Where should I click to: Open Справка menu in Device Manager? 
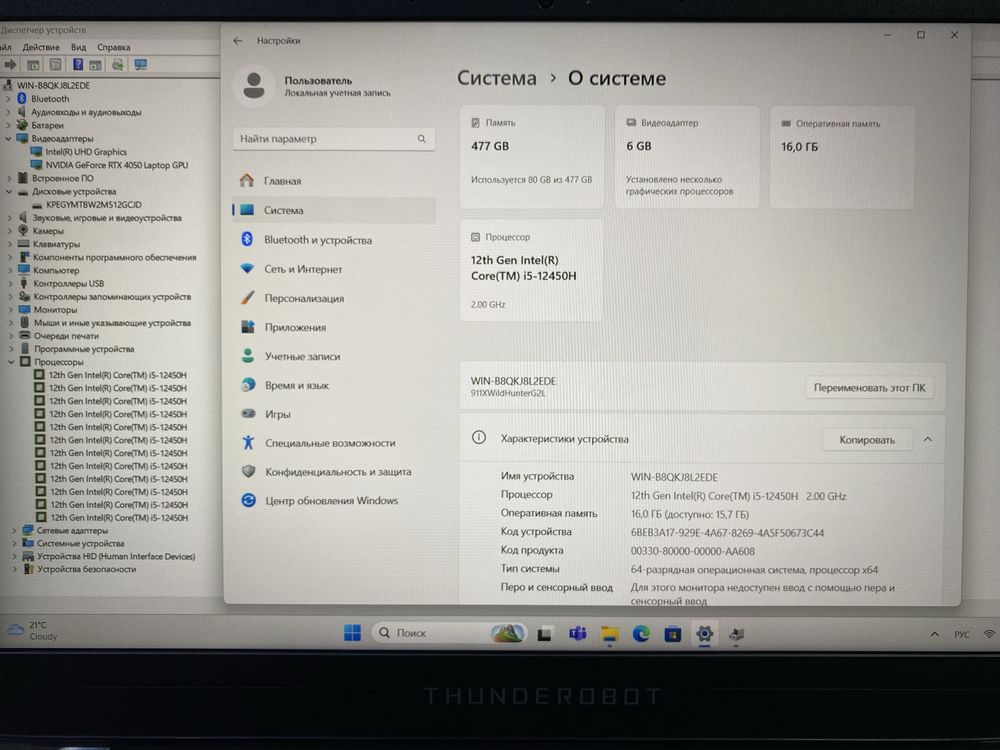pyautogui.click(x=114, y=47)
